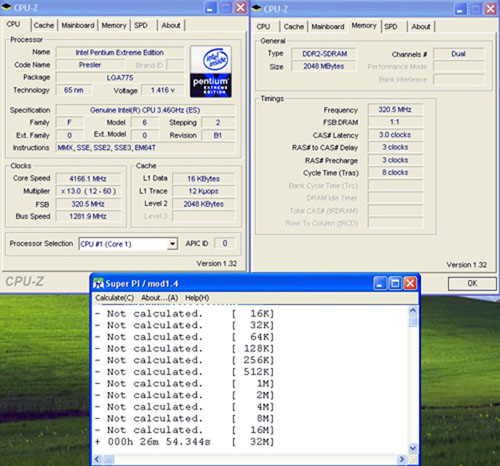
Task: Close the left CPU-Z window
Action: (240, 8)
